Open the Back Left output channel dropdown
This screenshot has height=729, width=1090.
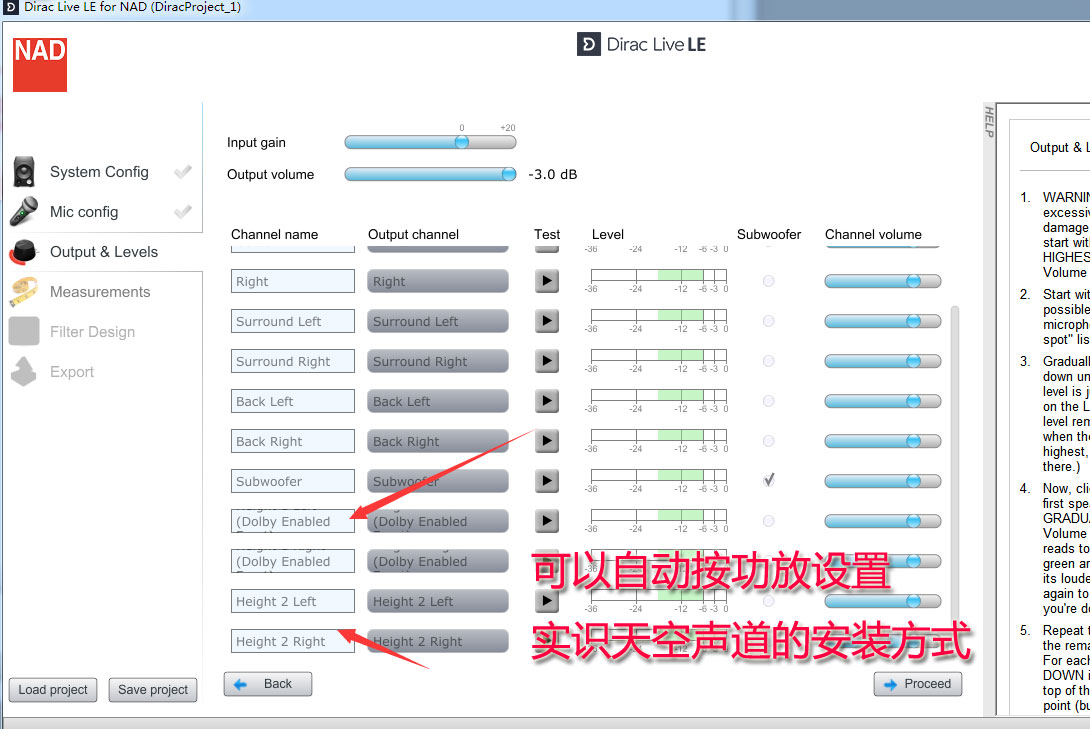(437, 401)
